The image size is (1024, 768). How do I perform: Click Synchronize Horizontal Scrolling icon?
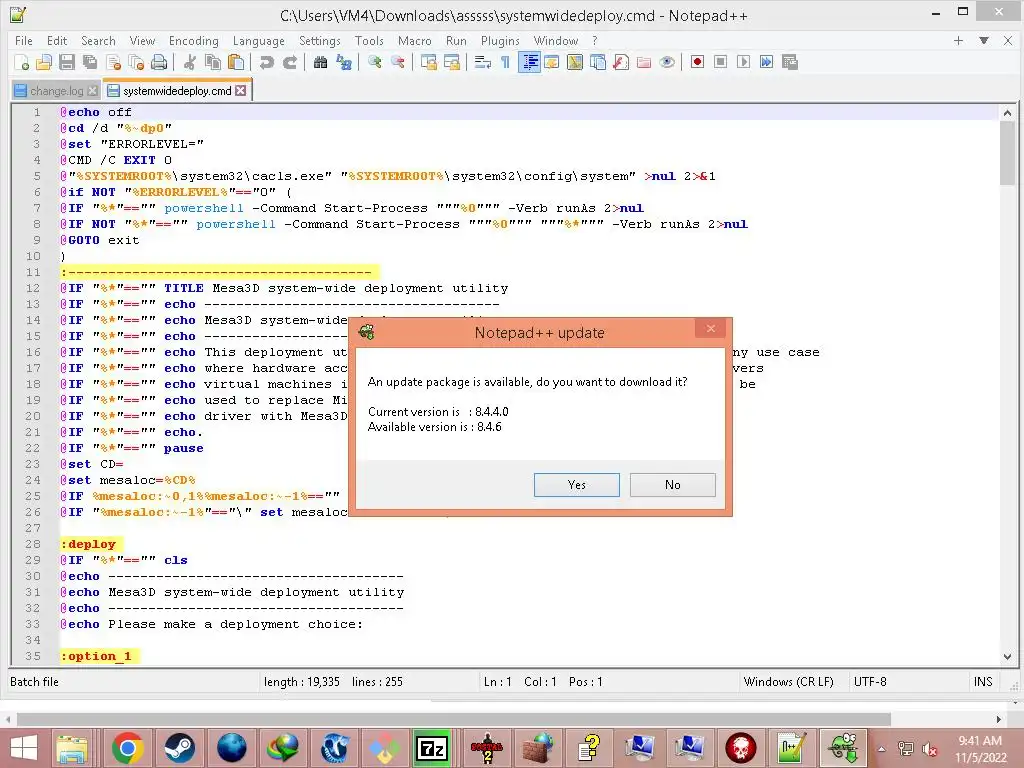[451, 62]
